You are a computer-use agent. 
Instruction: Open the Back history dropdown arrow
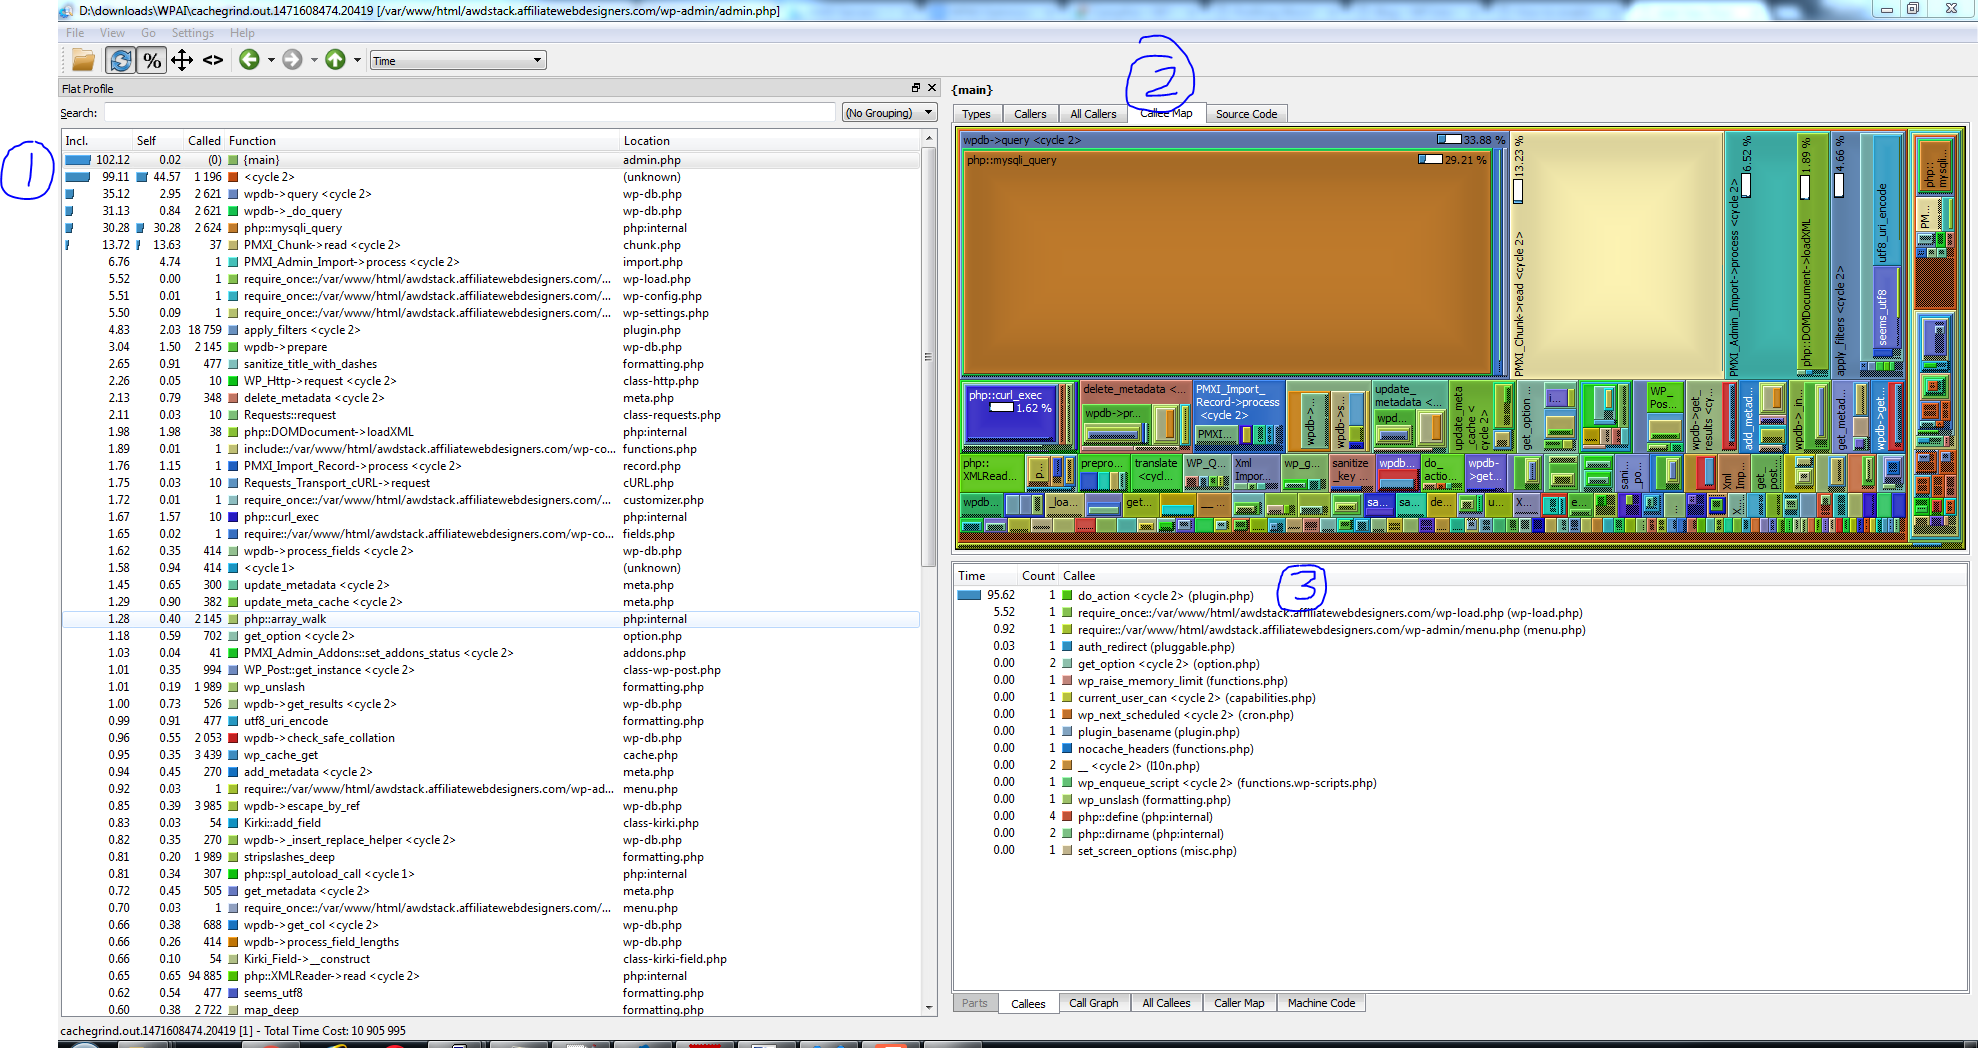[271, 60]
